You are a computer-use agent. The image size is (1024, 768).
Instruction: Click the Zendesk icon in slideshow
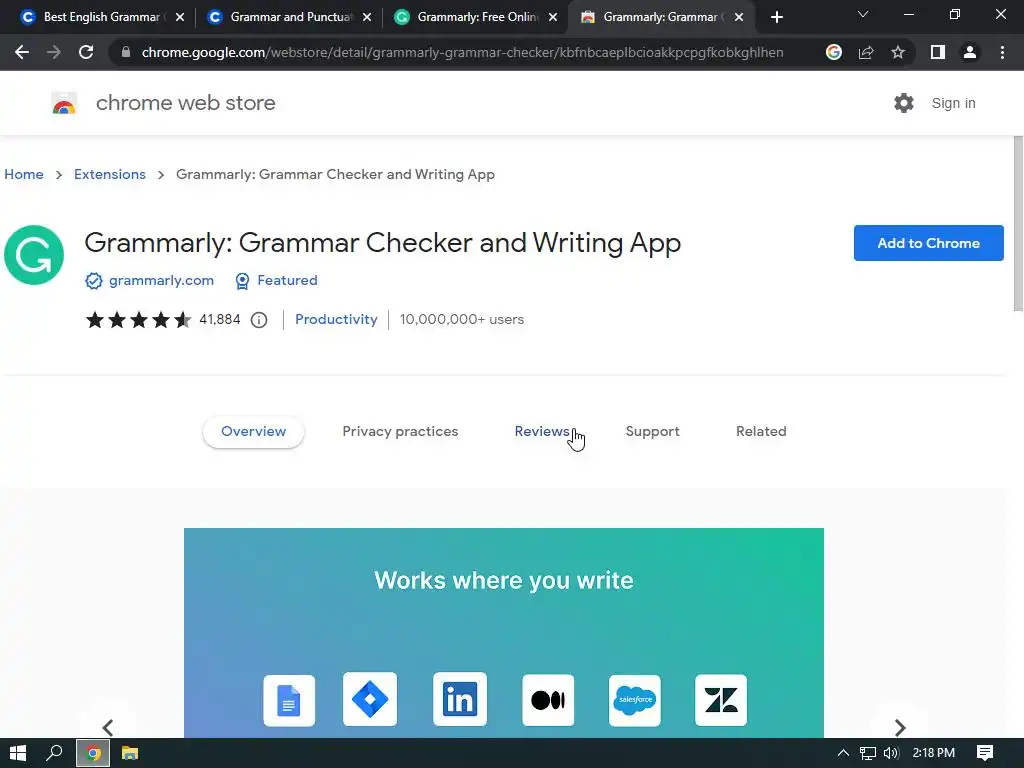pos(721,700)
